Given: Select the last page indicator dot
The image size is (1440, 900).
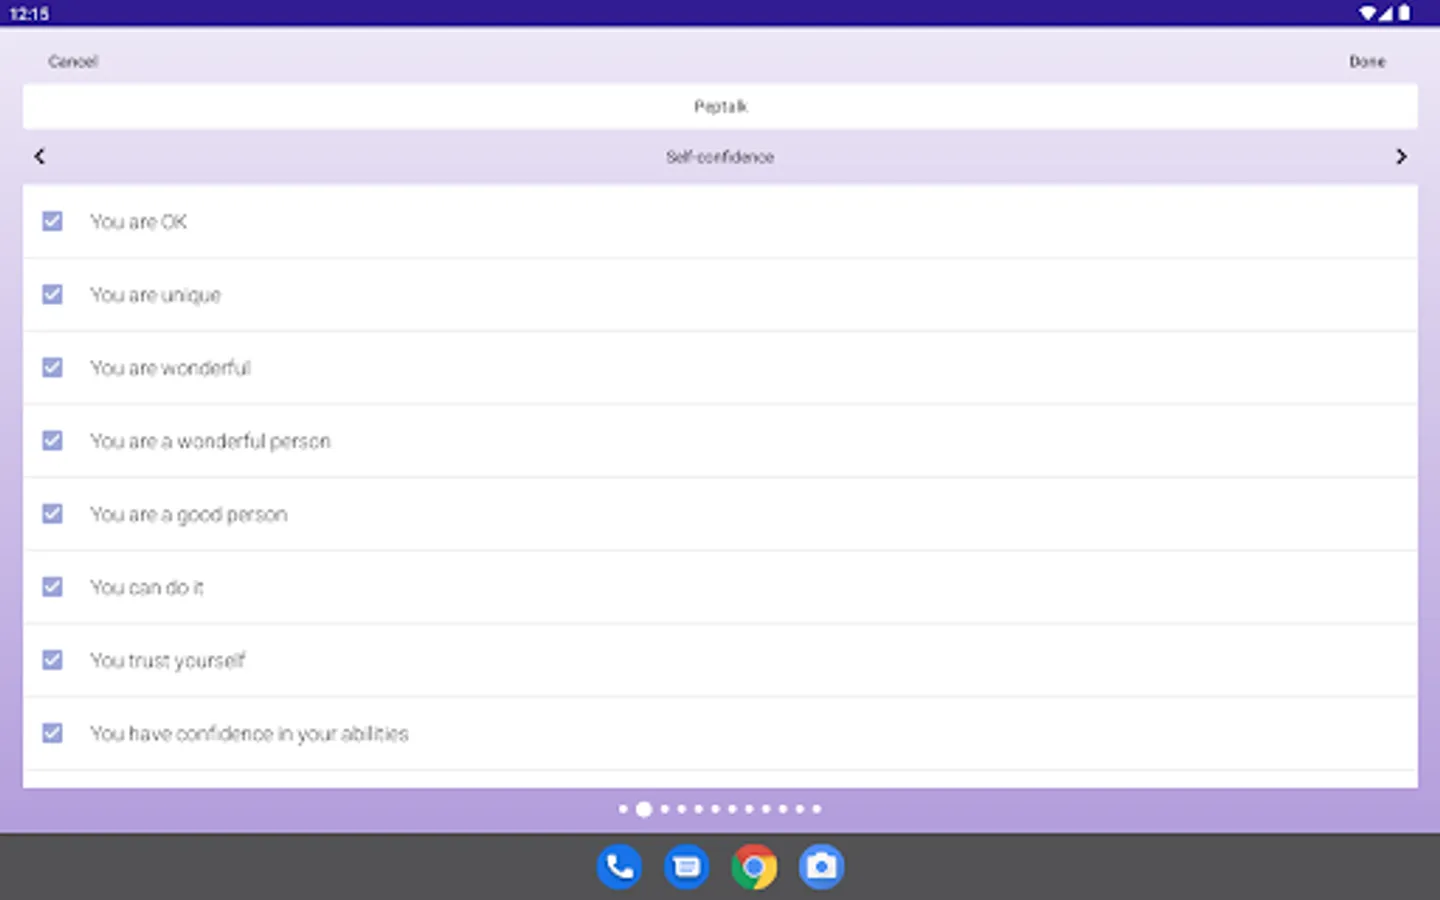Looking at the screenshot, I should click(817, 809).
